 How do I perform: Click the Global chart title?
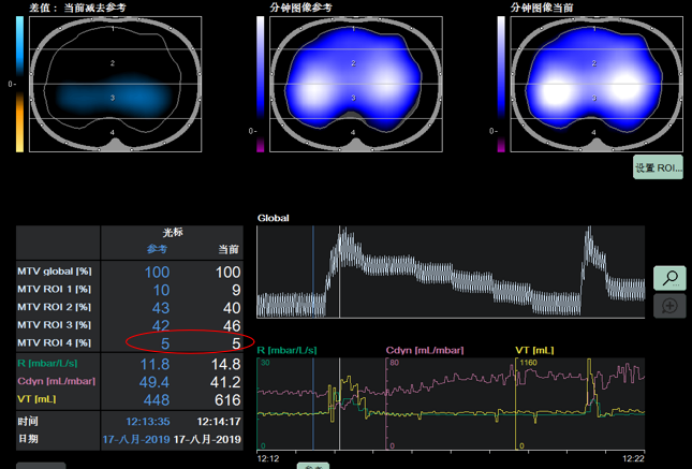click(273, 218)
